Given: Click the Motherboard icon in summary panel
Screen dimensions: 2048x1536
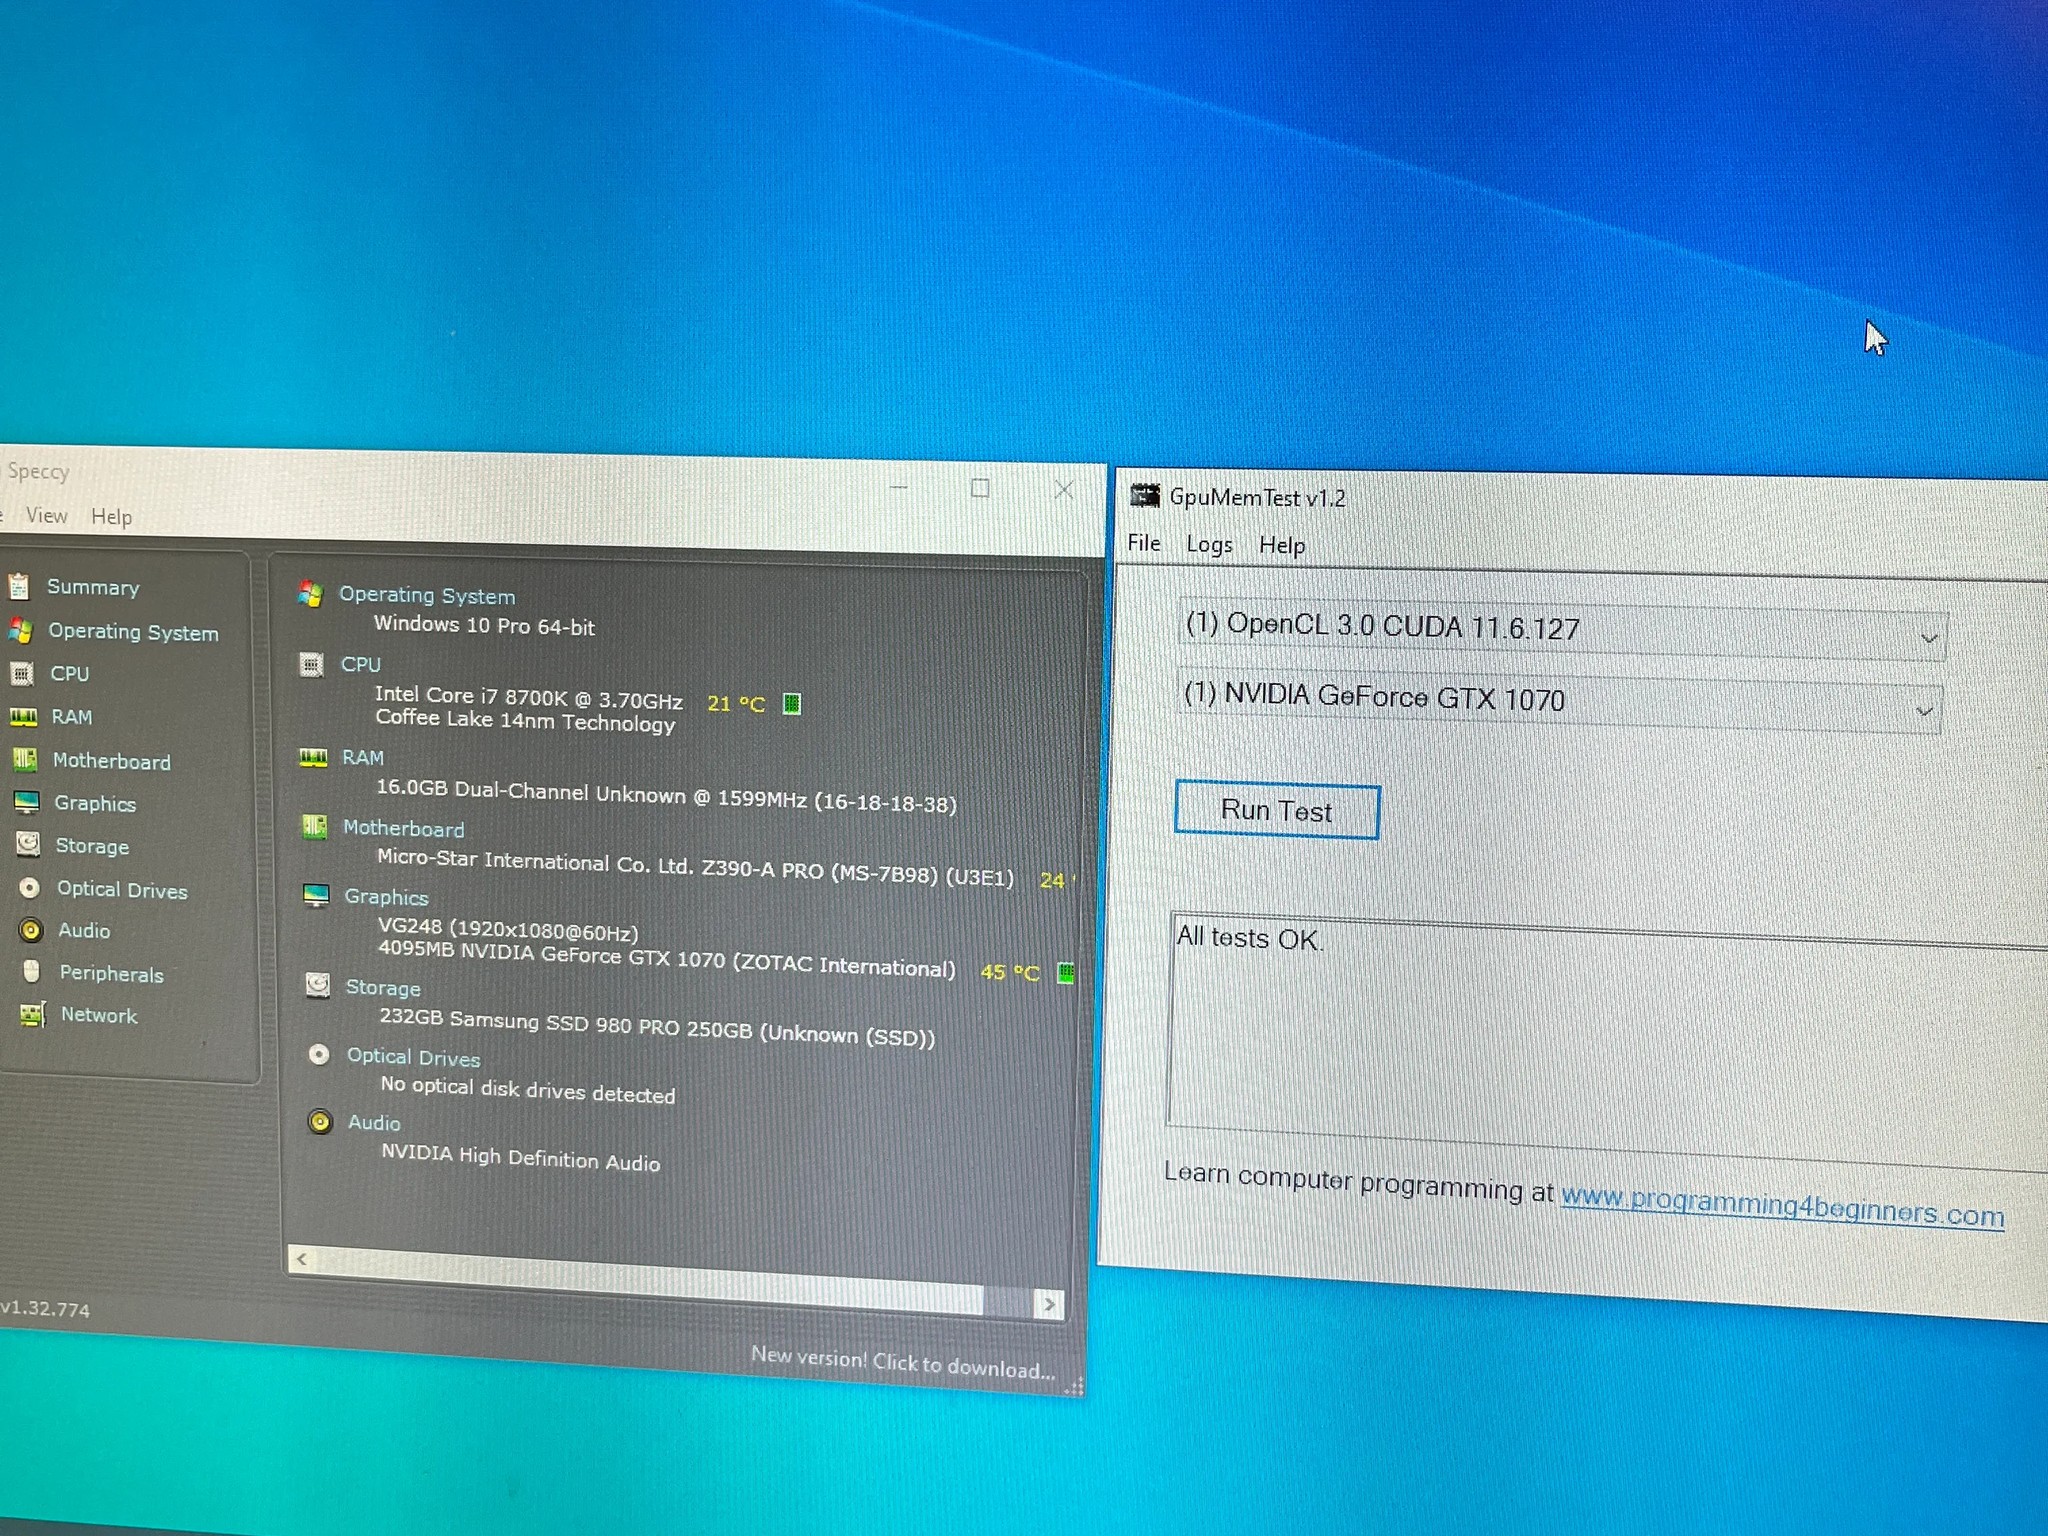Looking at the screenshot, I should (x=315, y=827).
